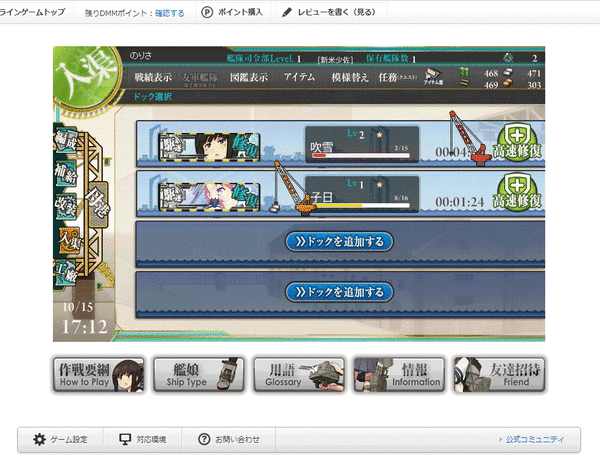Screen dimensions: 600x473
Task: Click 対応環境 text button
Action: (x=151, y=439)
